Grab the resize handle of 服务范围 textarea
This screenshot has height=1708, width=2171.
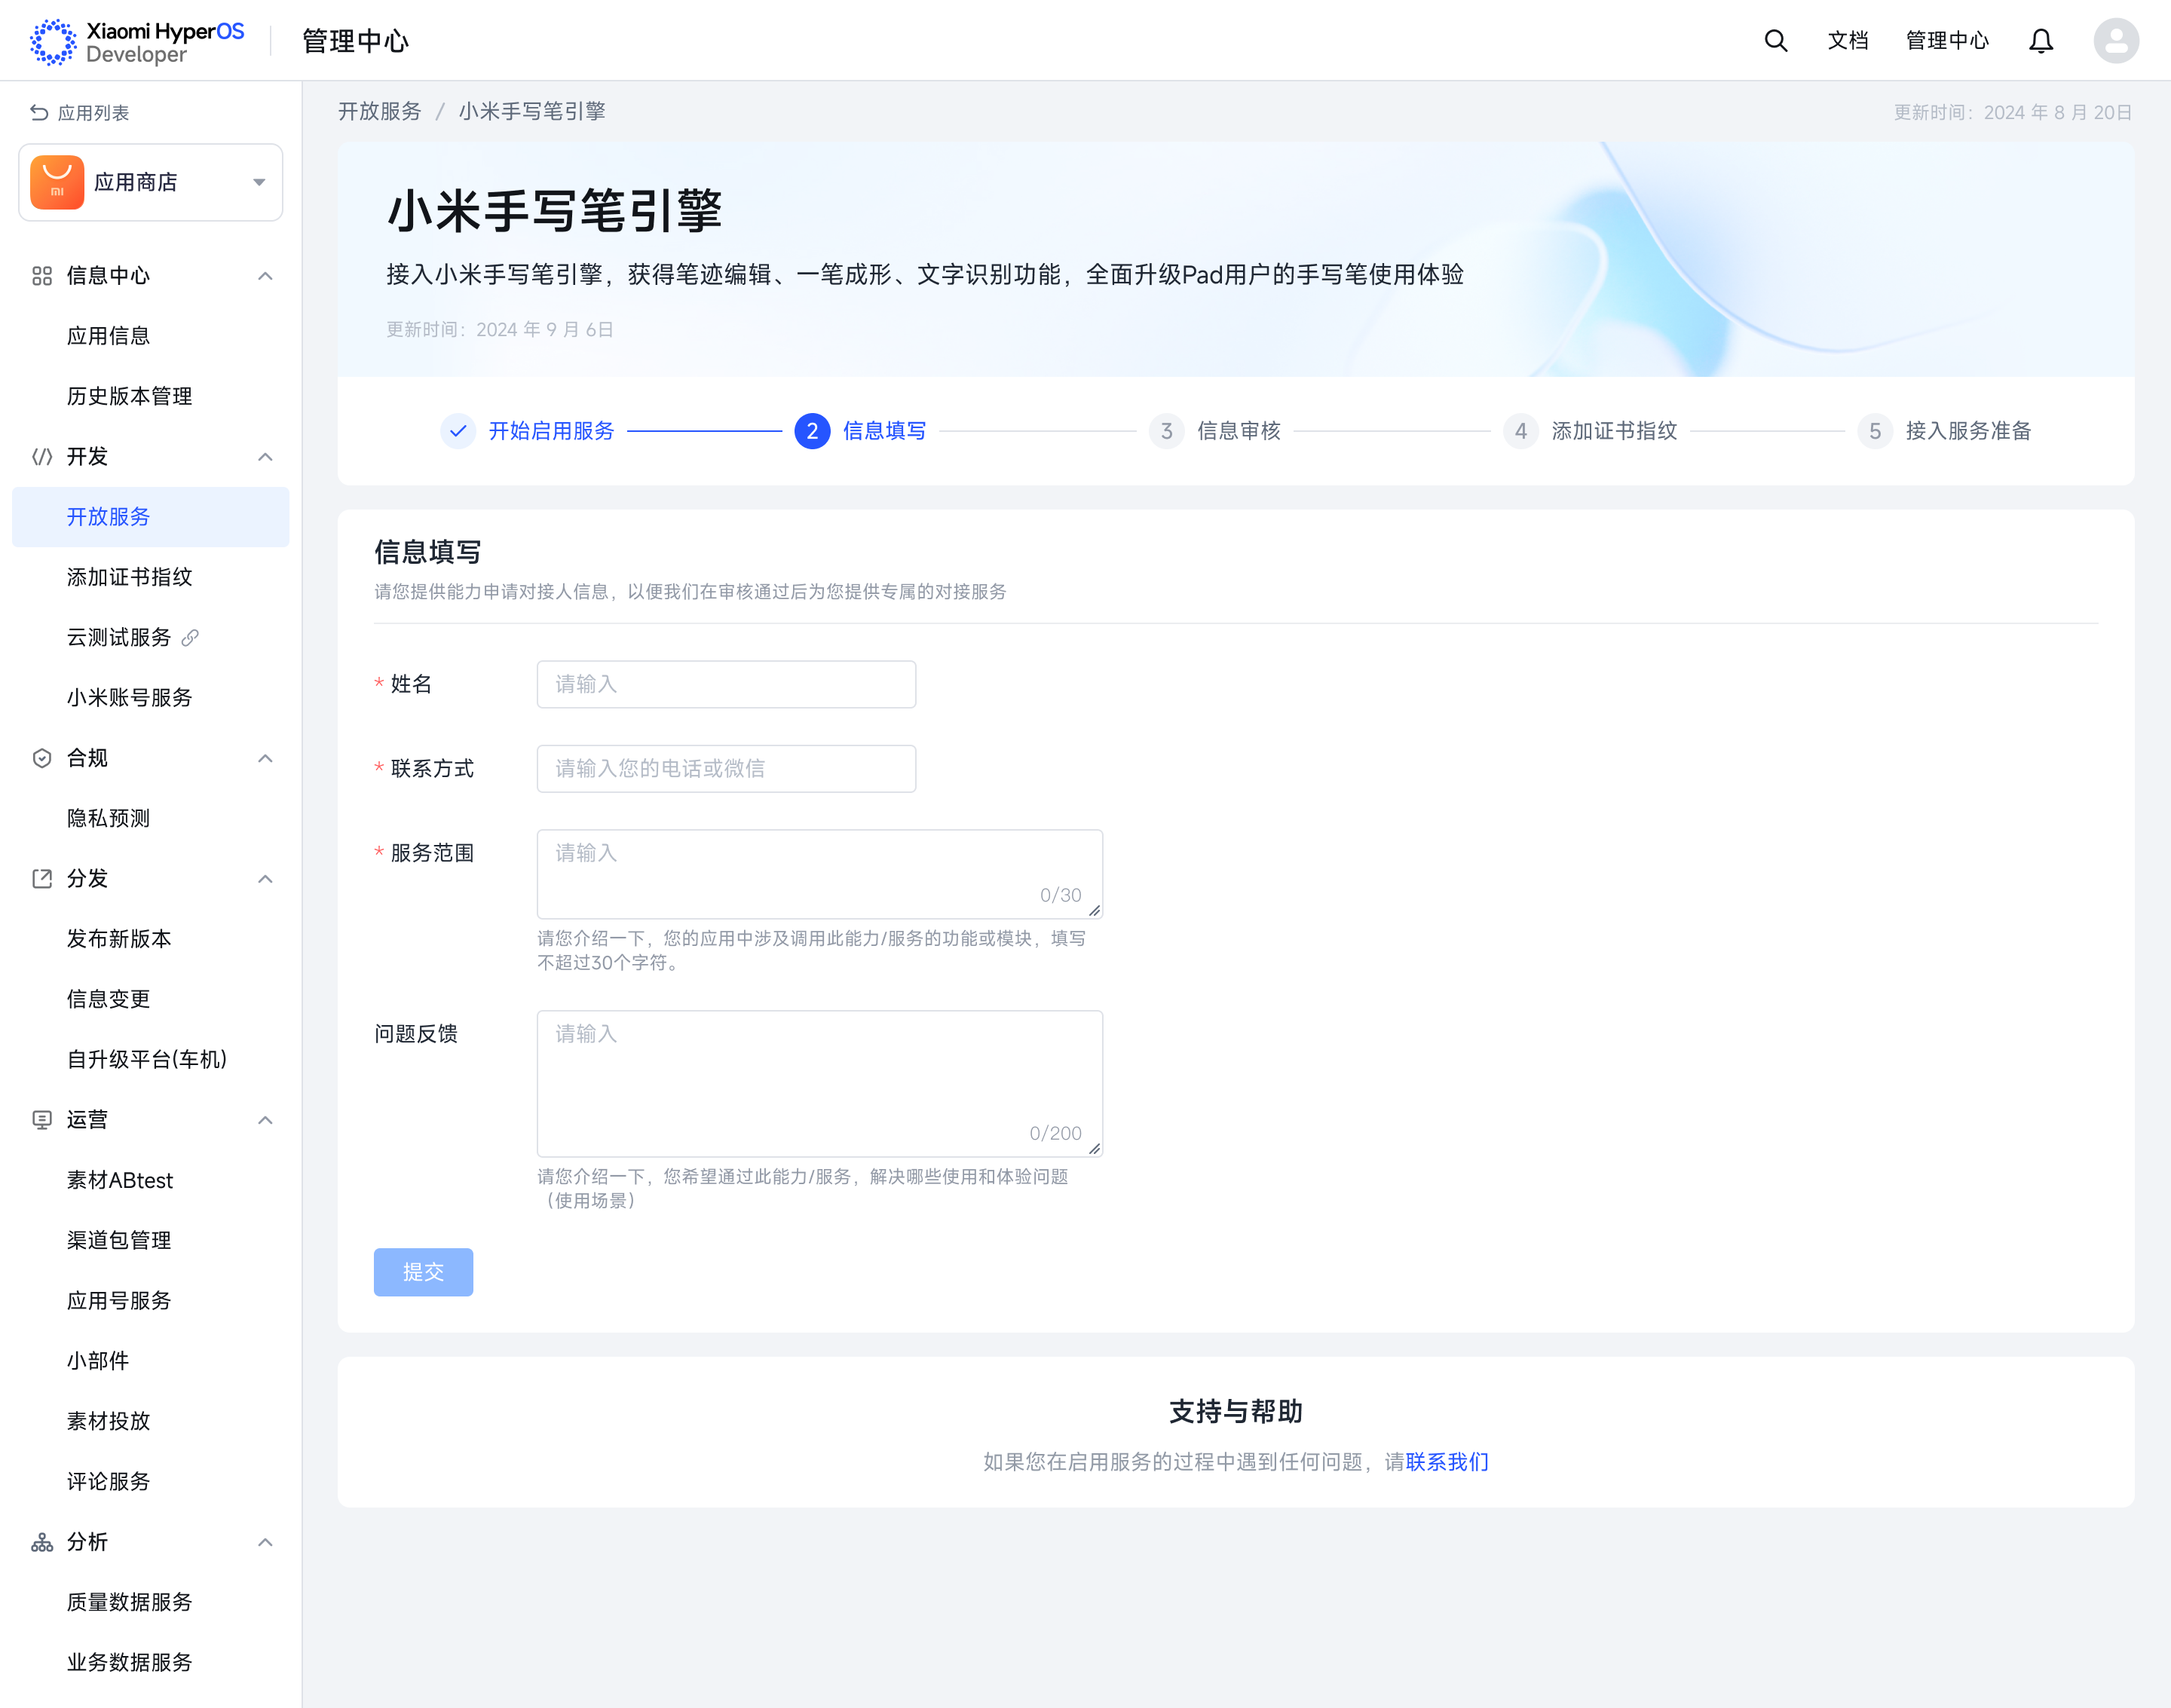tap(1095, 910)
